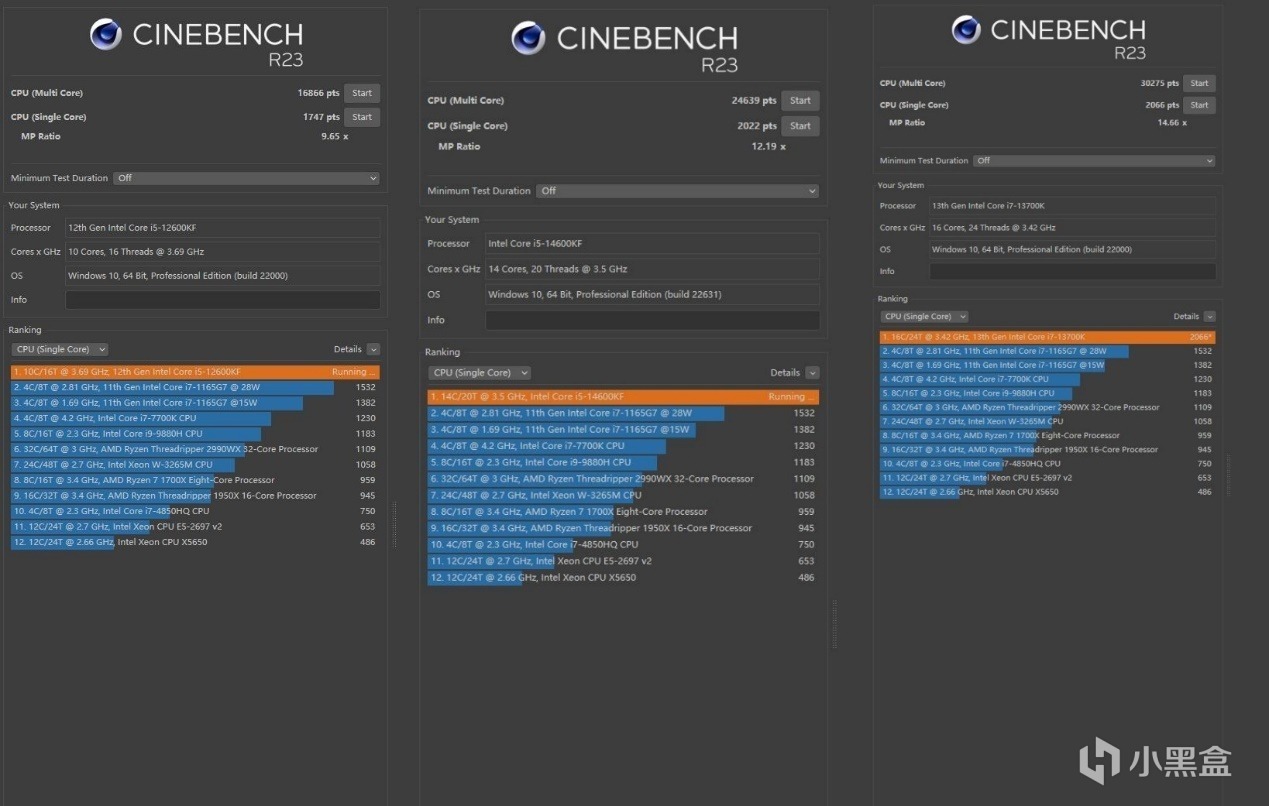Select Xeon X5650 row in 14600KF ranking
The image size is (1269, 806).
pyautogui.click(x=623, y=578)
